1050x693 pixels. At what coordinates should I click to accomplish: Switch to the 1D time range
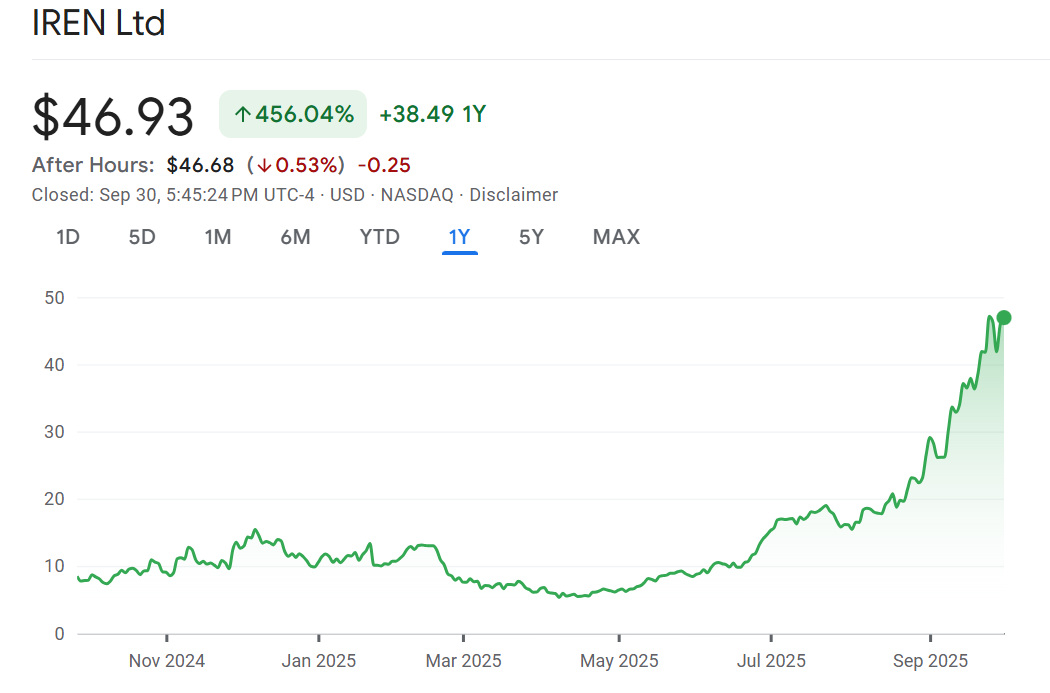coord(68,237)
